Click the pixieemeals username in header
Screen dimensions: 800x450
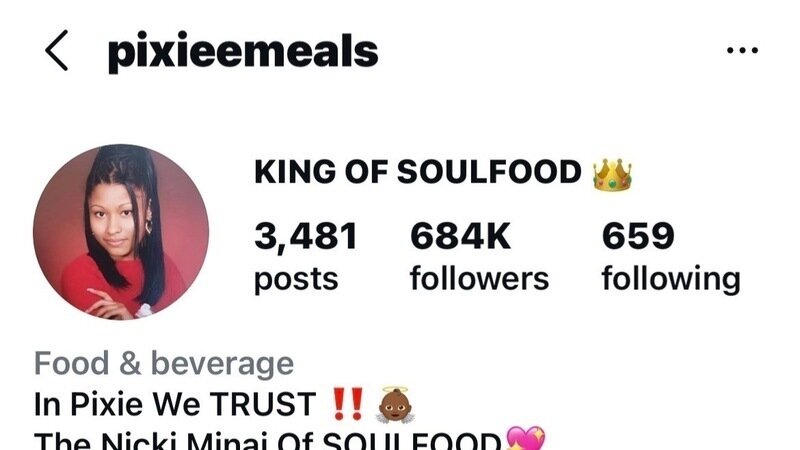click(243, 52)
